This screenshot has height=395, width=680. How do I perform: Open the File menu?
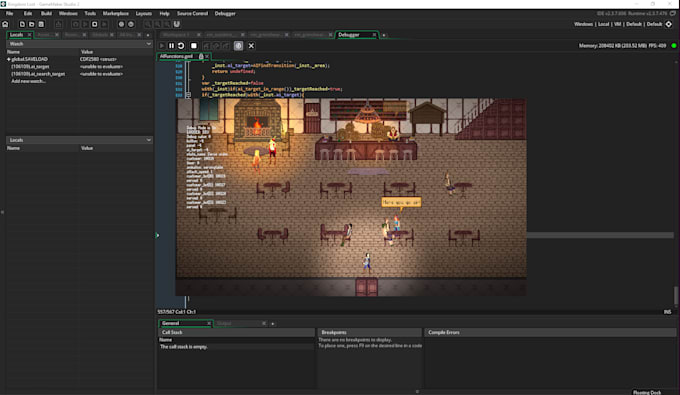point(10,13)
